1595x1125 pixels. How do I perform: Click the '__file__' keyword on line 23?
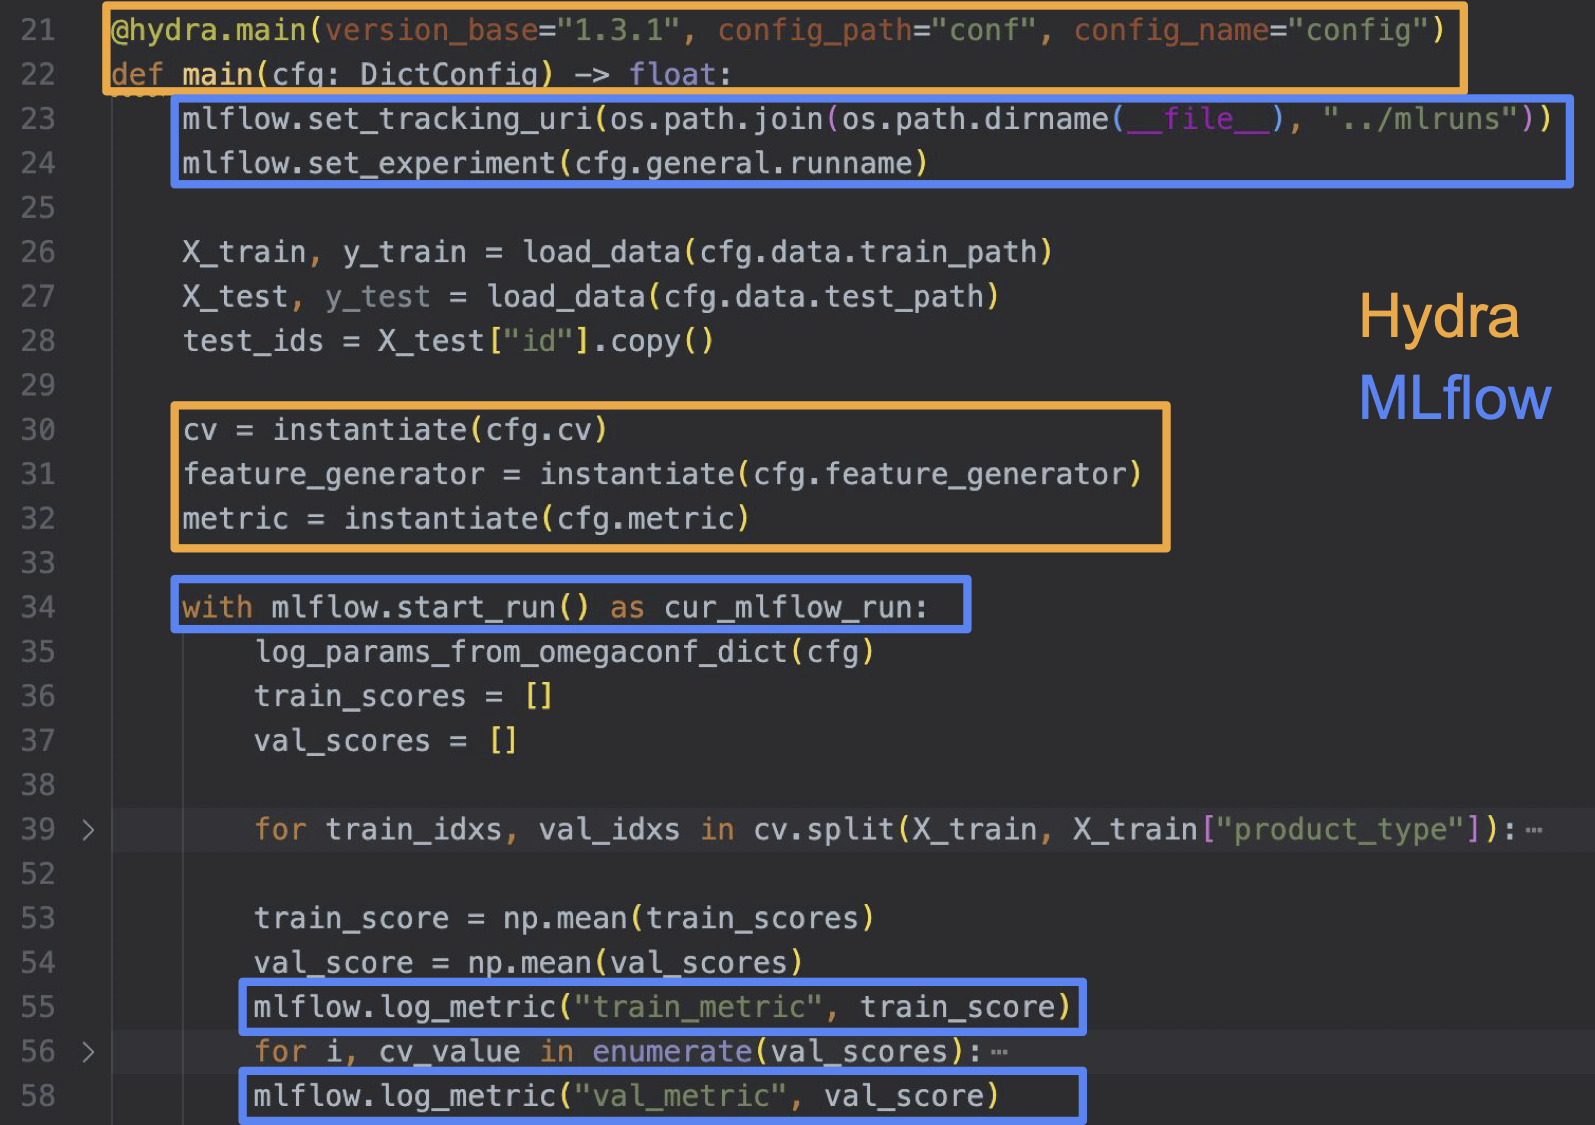click(x=1198, y=119)
